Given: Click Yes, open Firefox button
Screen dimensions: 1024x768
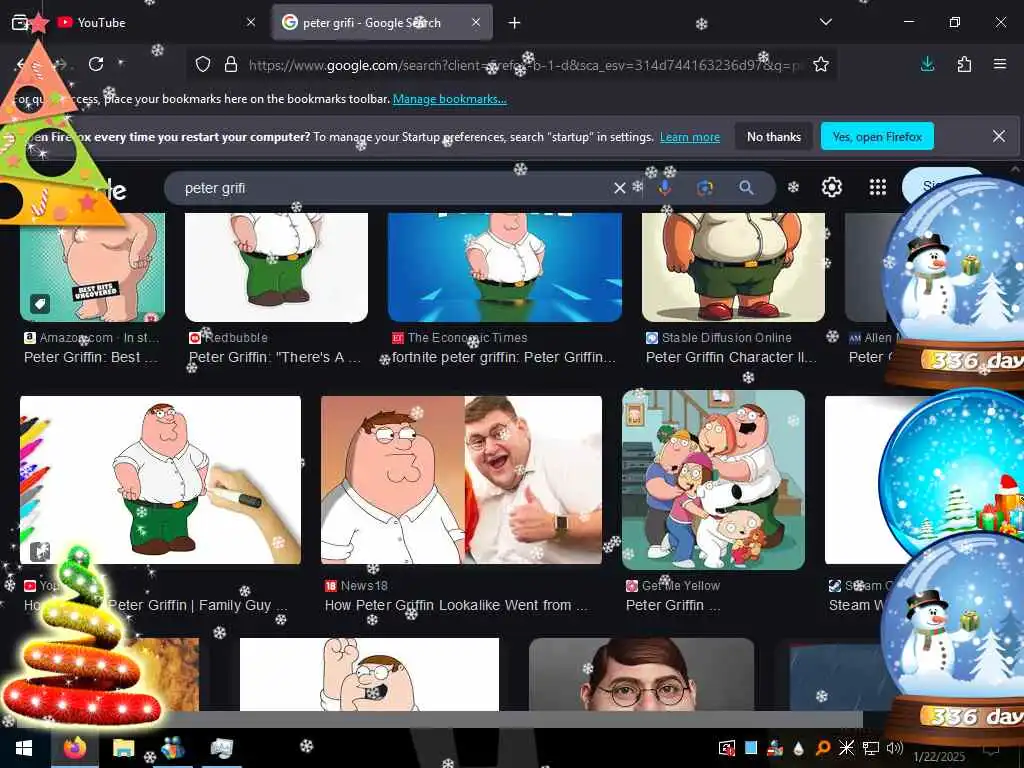Looking at the screenshot, I should pos(877,136).
